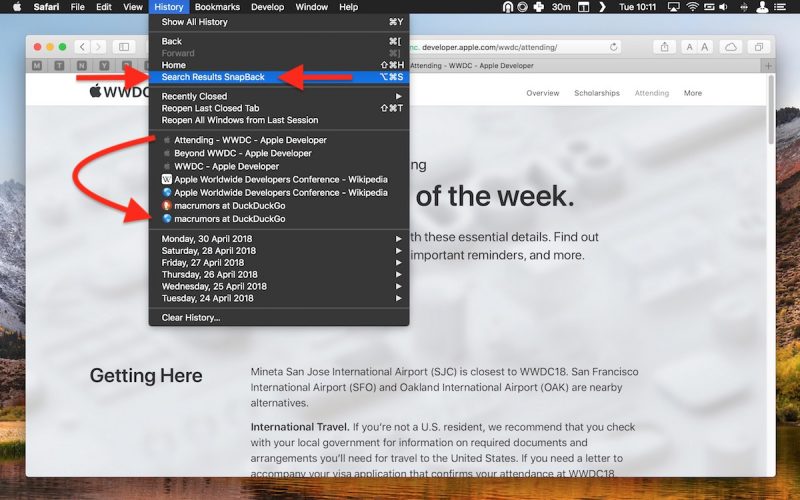Open Attending - WWDC history entry

pos(279,140)
